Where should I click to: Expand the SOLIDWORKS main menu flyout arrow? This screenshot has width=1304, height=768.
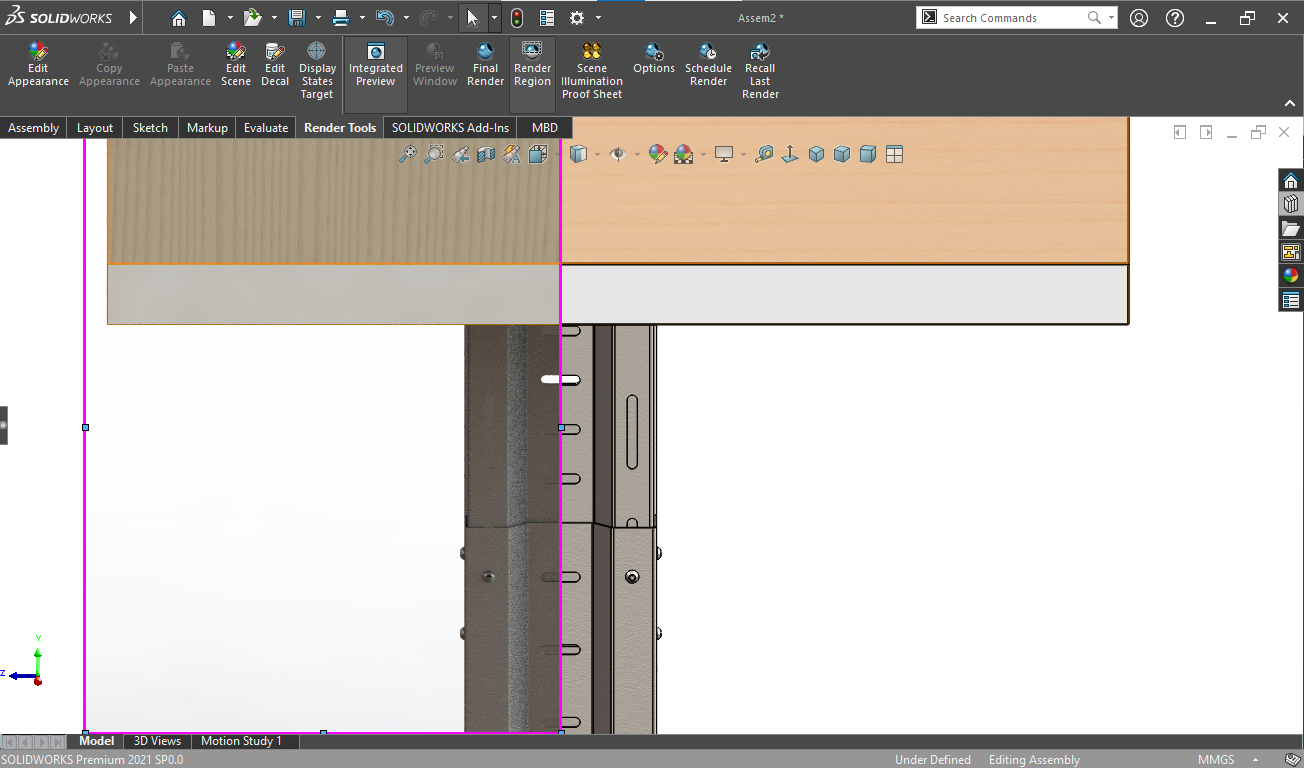pyautogui.click(x=133, y=18)
